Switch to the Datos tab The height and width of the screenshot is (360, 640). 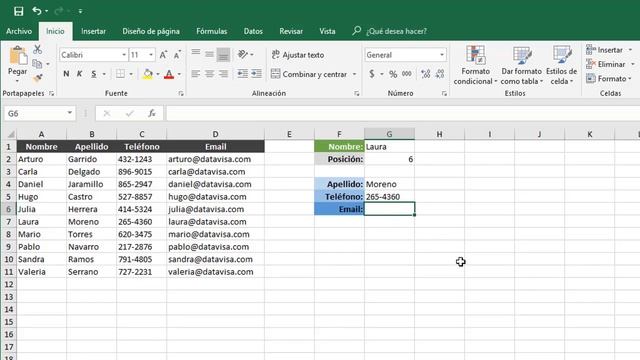(x=253, y=31)
